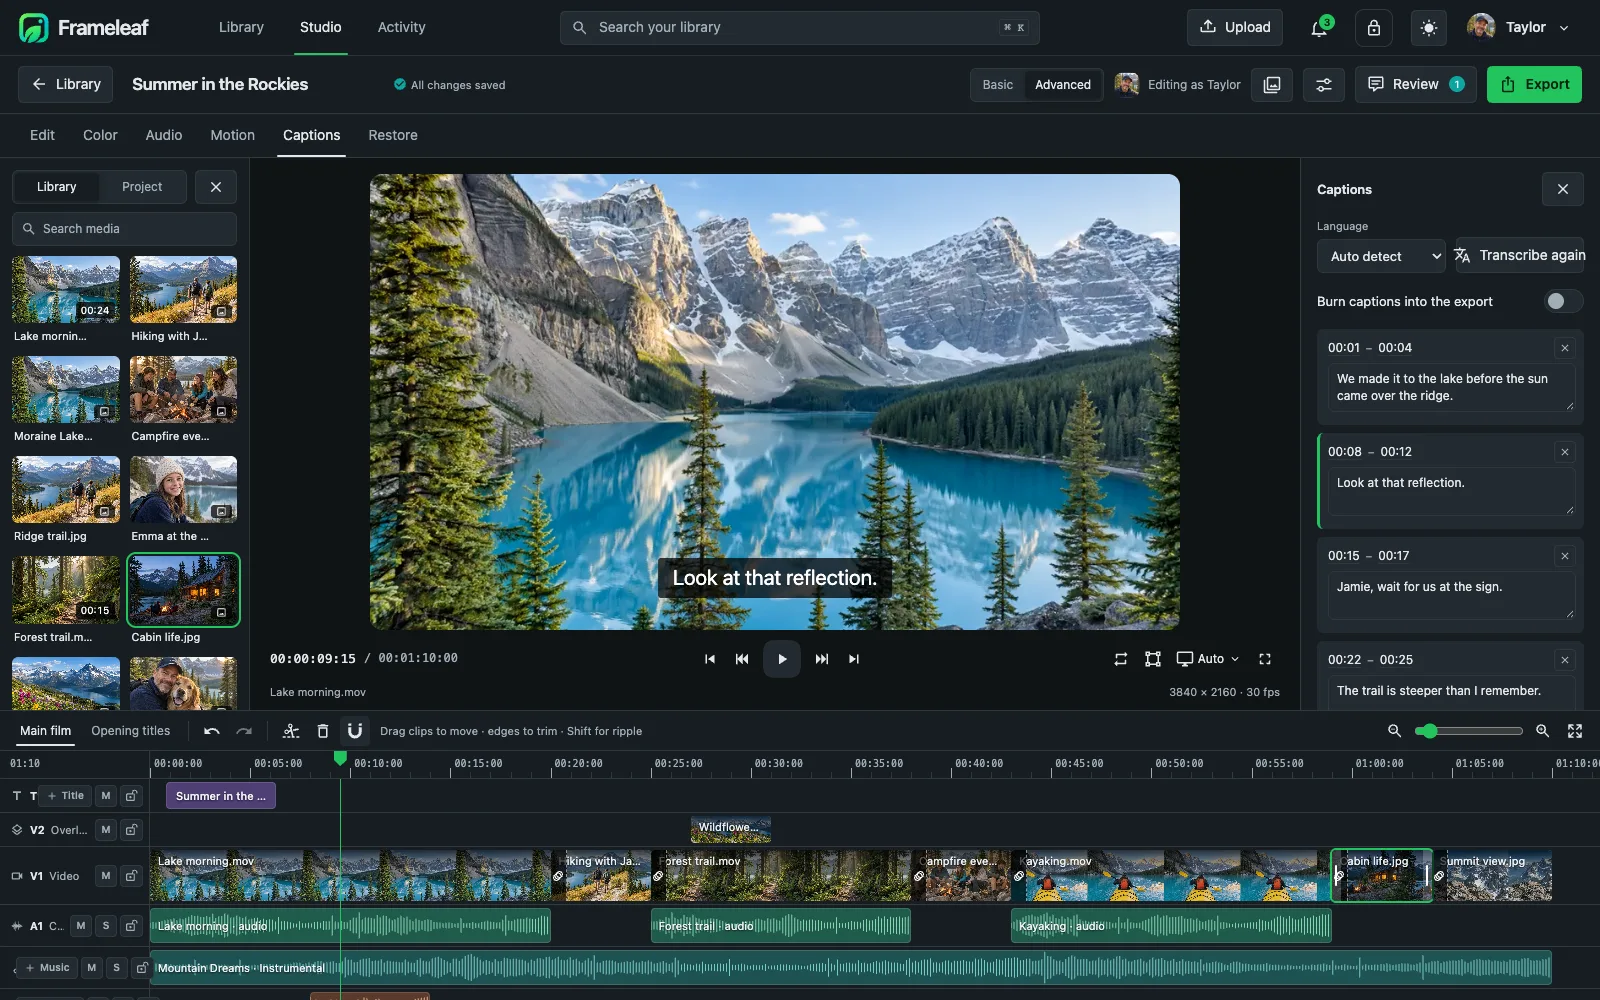Enable burn captions into the export

coord(1563,301)
